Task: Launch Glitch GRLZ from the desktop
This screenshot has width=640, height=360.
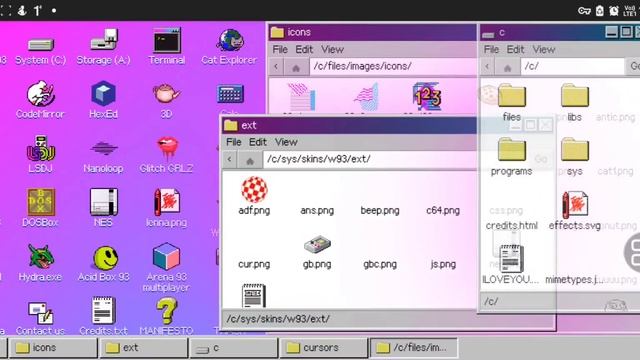Action: (166, 154)
